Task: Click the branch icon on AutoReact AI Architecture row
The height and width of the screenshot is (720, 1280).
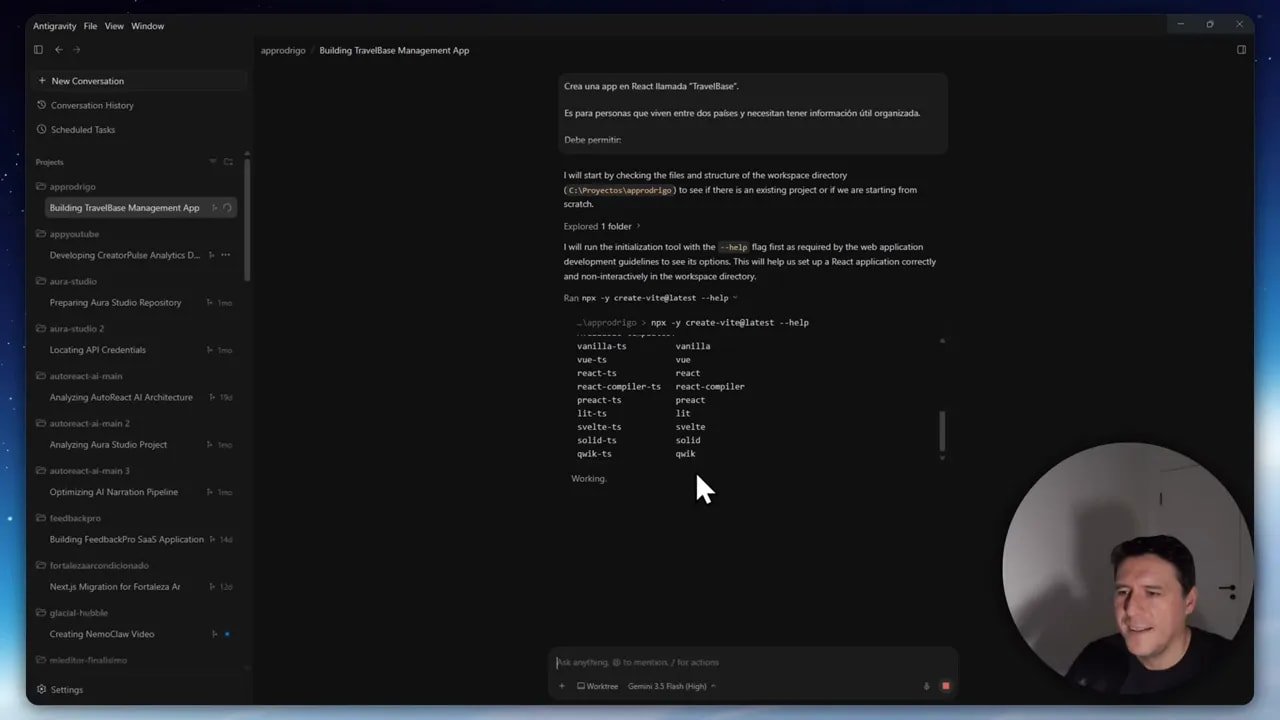Action: [212, 397]
